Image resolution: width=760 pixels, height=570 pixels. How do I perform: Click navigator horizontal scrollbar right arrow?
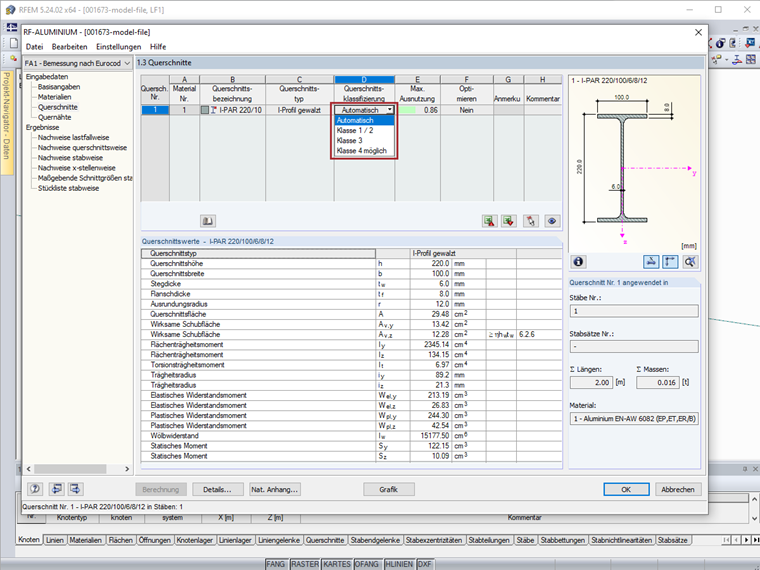point(127,469)
